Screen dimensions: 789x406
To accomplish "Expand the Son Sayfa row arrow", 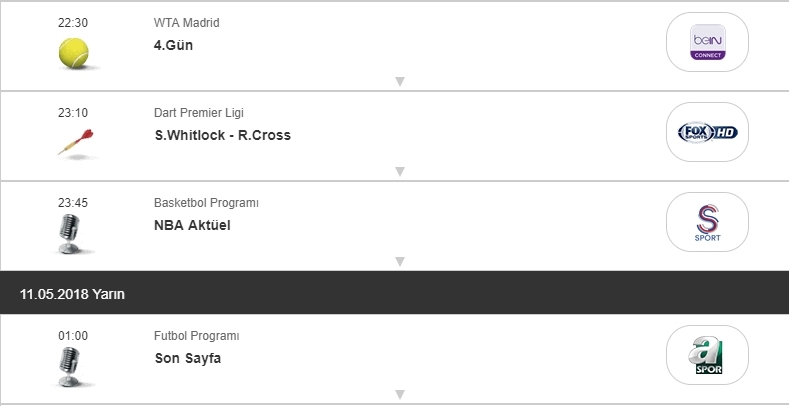I will coord(399,395).
